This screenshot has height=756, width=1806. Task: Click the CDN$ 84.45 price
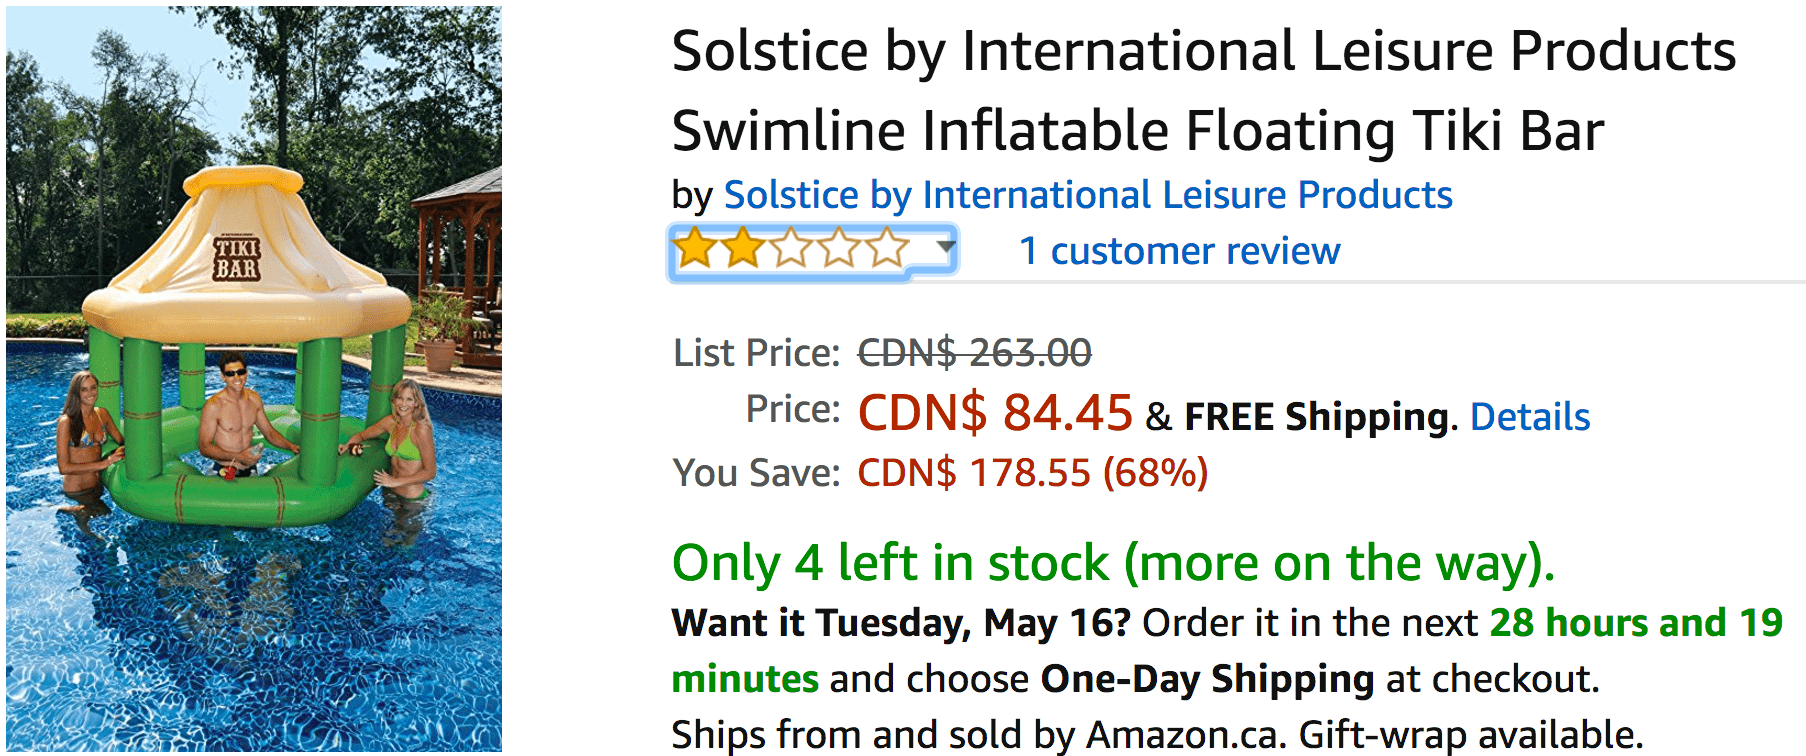coord(994,413)
